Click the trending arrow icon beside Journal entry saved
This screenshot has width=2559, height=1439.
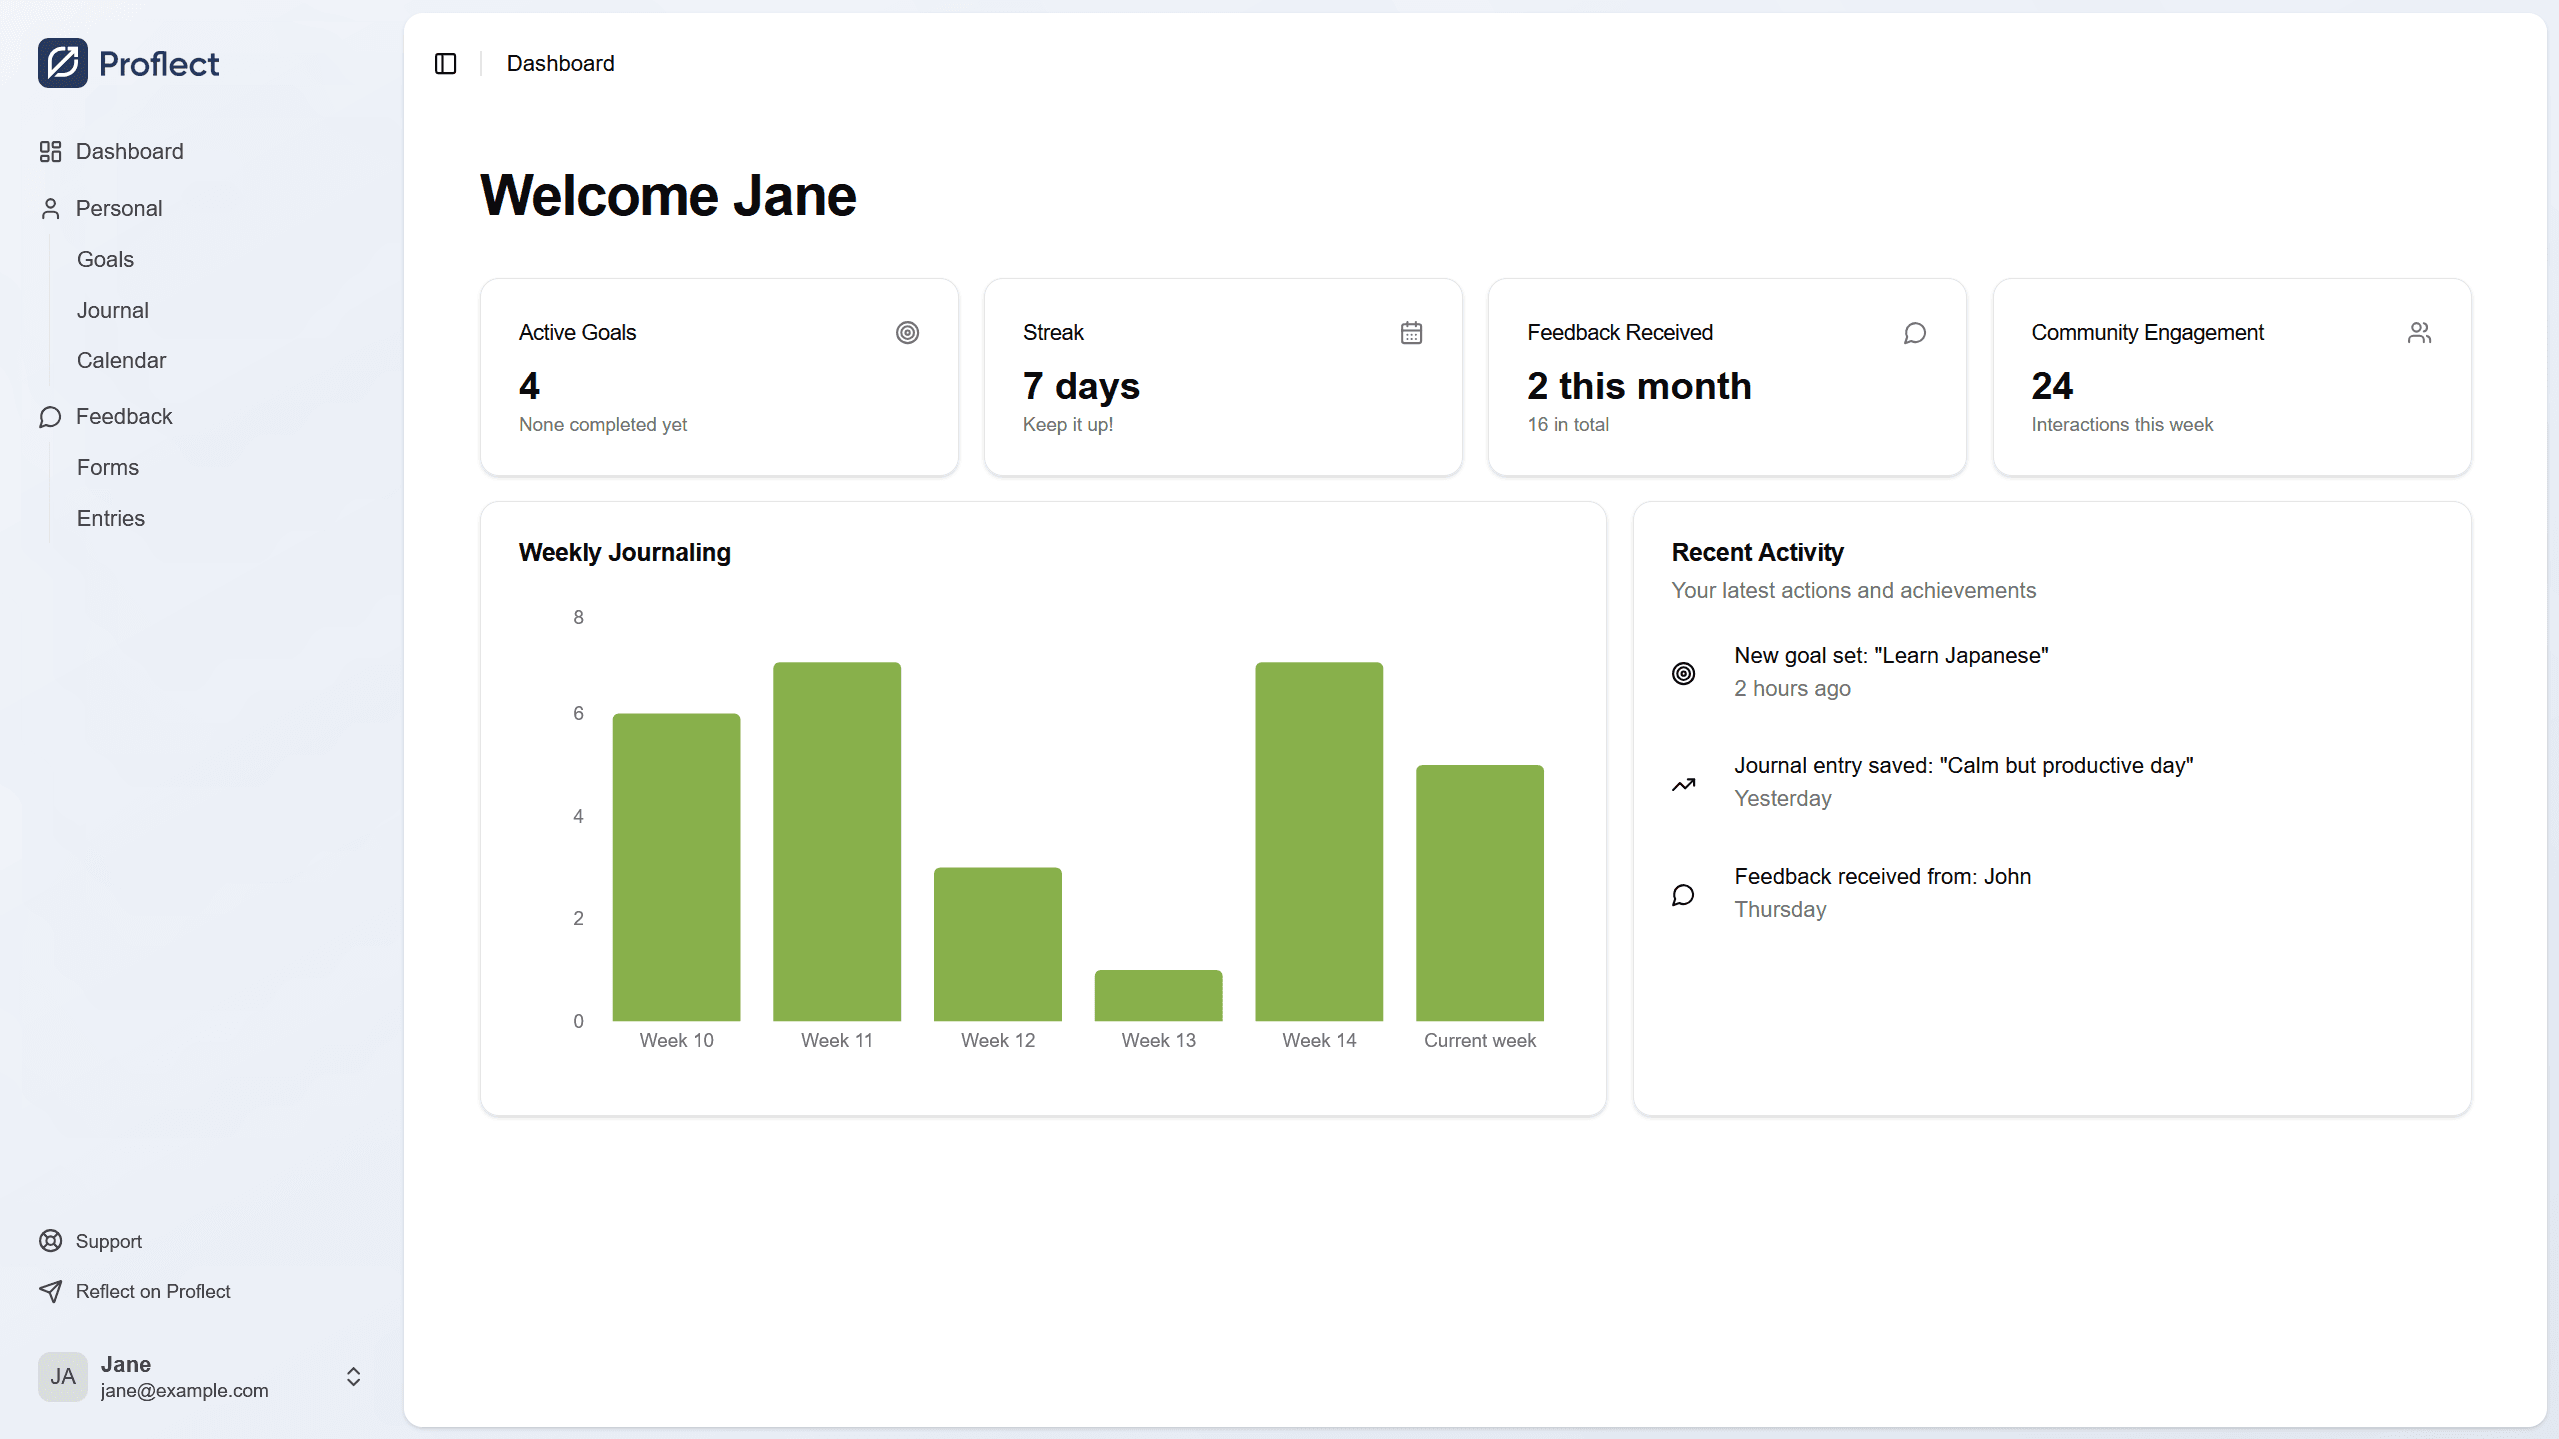[x=1684, y=784]
